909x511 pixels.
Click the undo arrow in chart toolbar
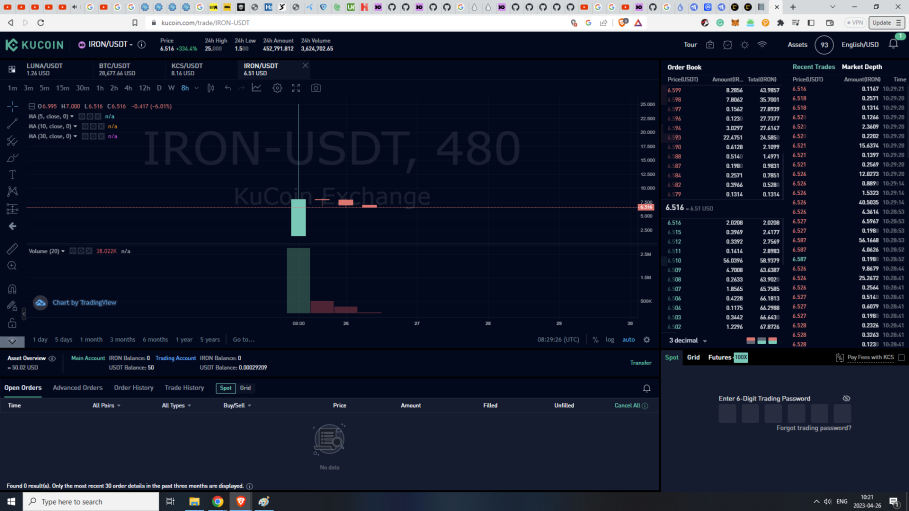pos(228,88)
